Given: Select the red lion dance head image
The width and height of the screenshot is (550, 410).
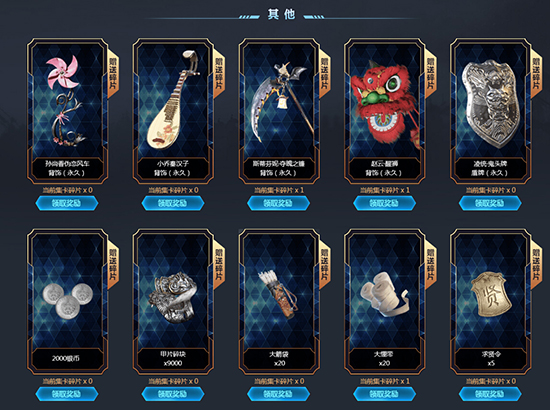Looking at the screenshot, I should tap(384, 102).
